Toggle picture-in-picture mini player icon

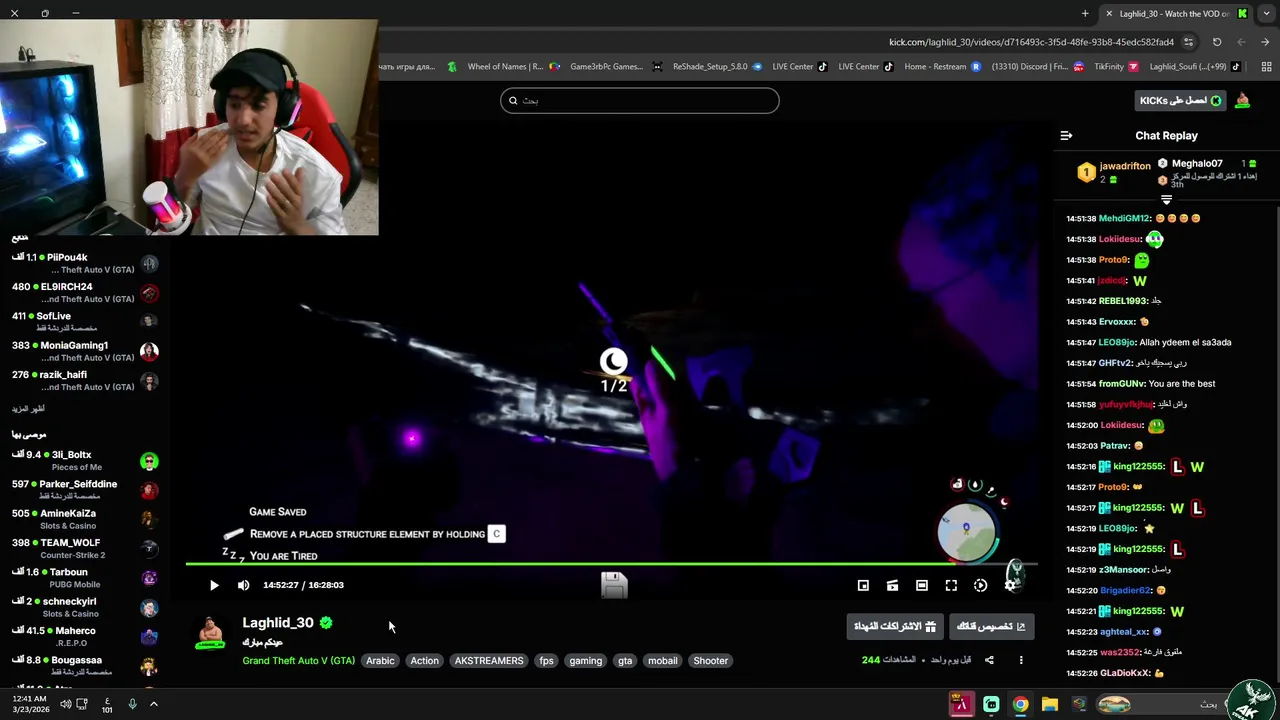pos(863,586)
